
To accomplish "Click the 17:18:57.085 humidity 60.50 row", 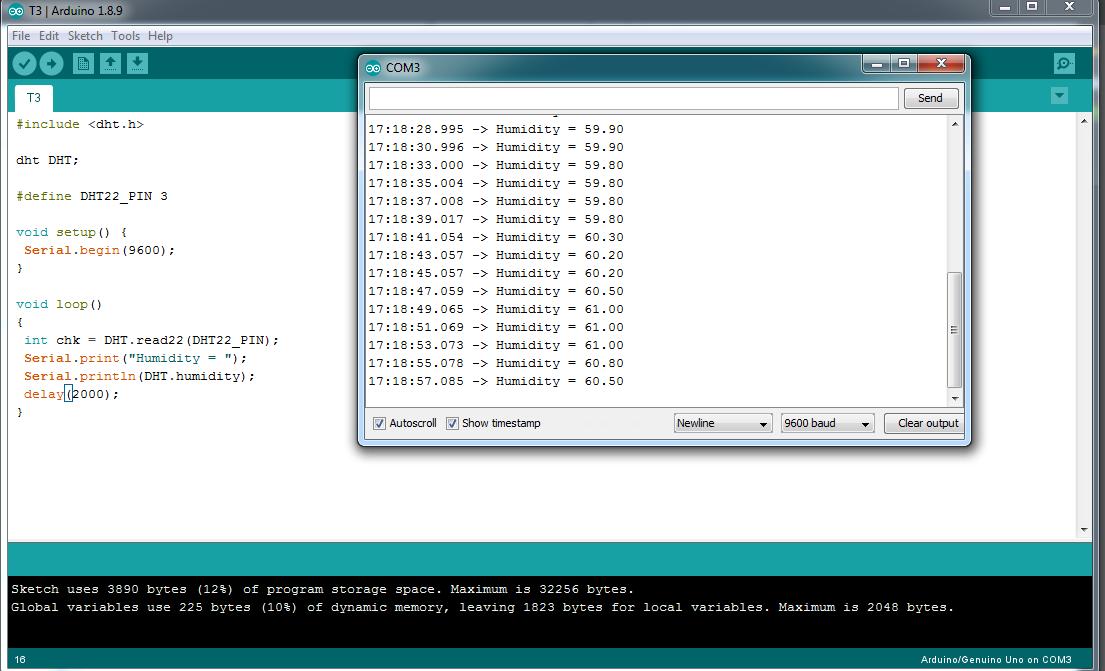I will click(495, 381).
